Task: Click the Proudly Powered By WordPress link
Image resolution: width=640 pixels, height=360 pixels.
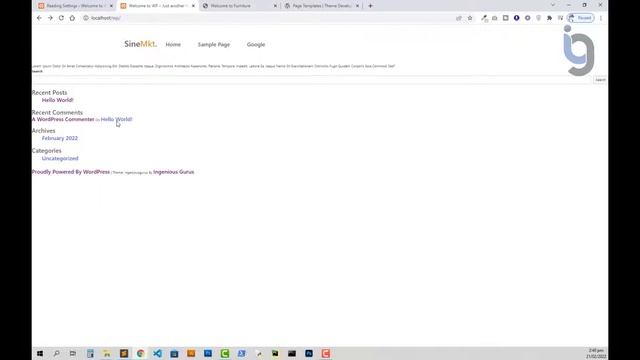Action: click(71, 172)
